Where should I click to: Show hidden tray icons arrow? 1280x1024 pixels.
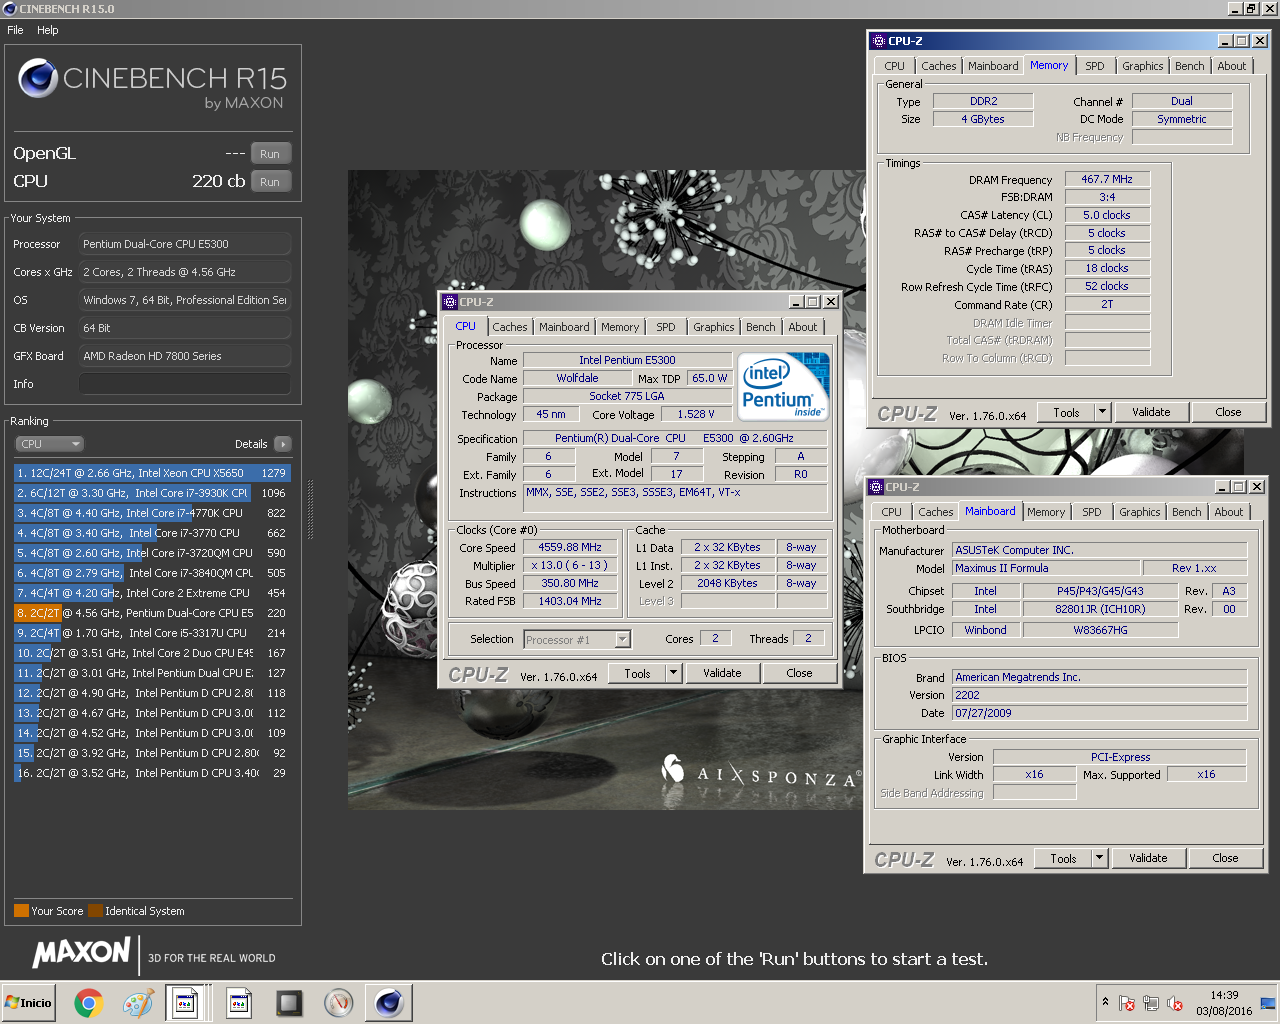[1105, 1001]
